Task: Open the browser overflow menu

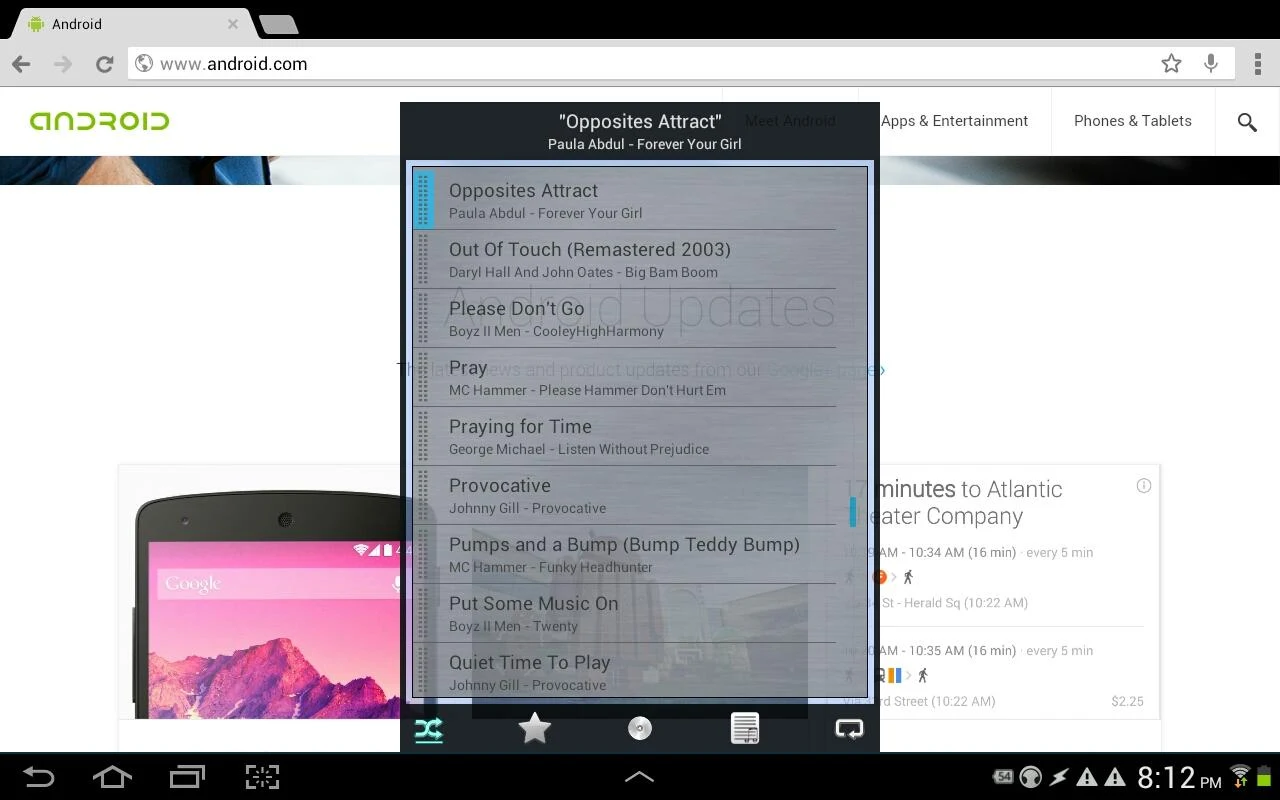Action: tap(1258, 64)
